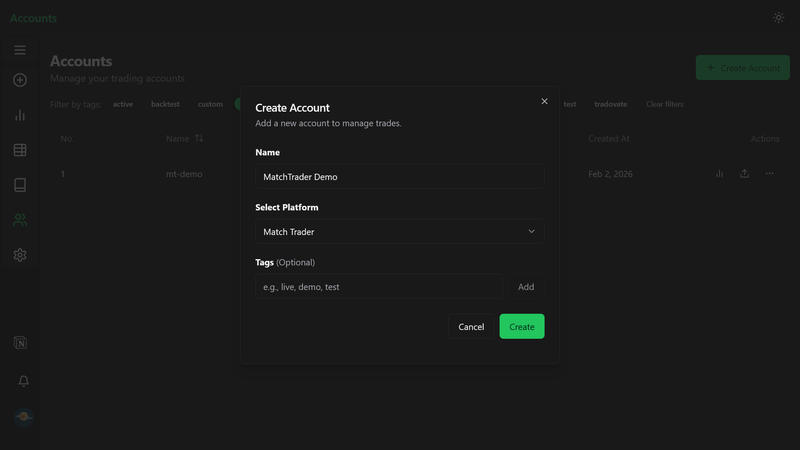The width and height of the screenshot is (800, 450).
Task: Open more actions menu for mt-demo
Action: [769, 173]
